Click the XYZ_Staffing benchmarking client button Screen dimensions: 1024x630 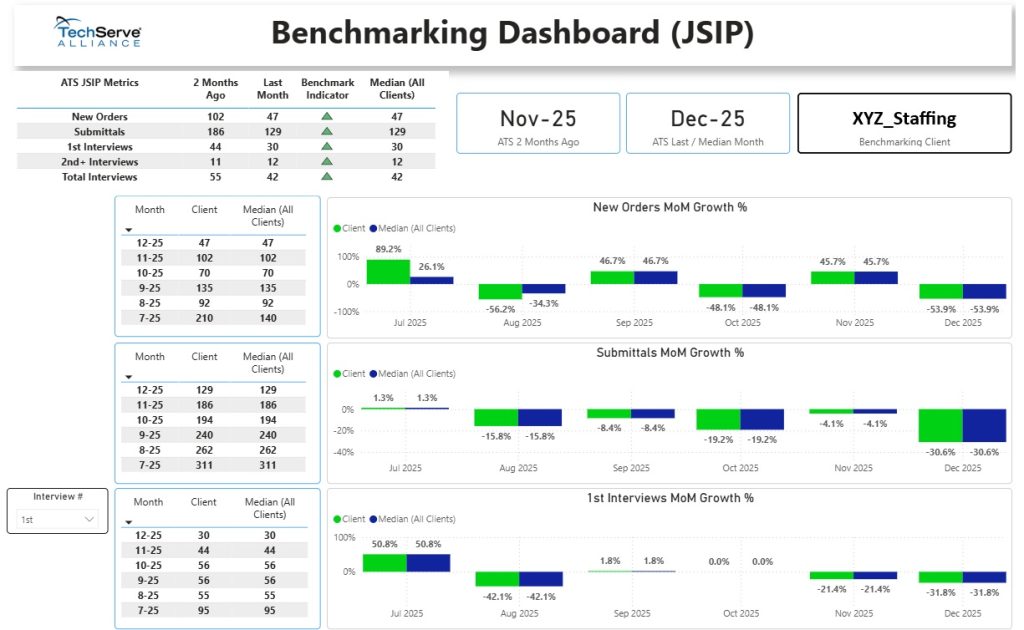click(x=903, y=122)
